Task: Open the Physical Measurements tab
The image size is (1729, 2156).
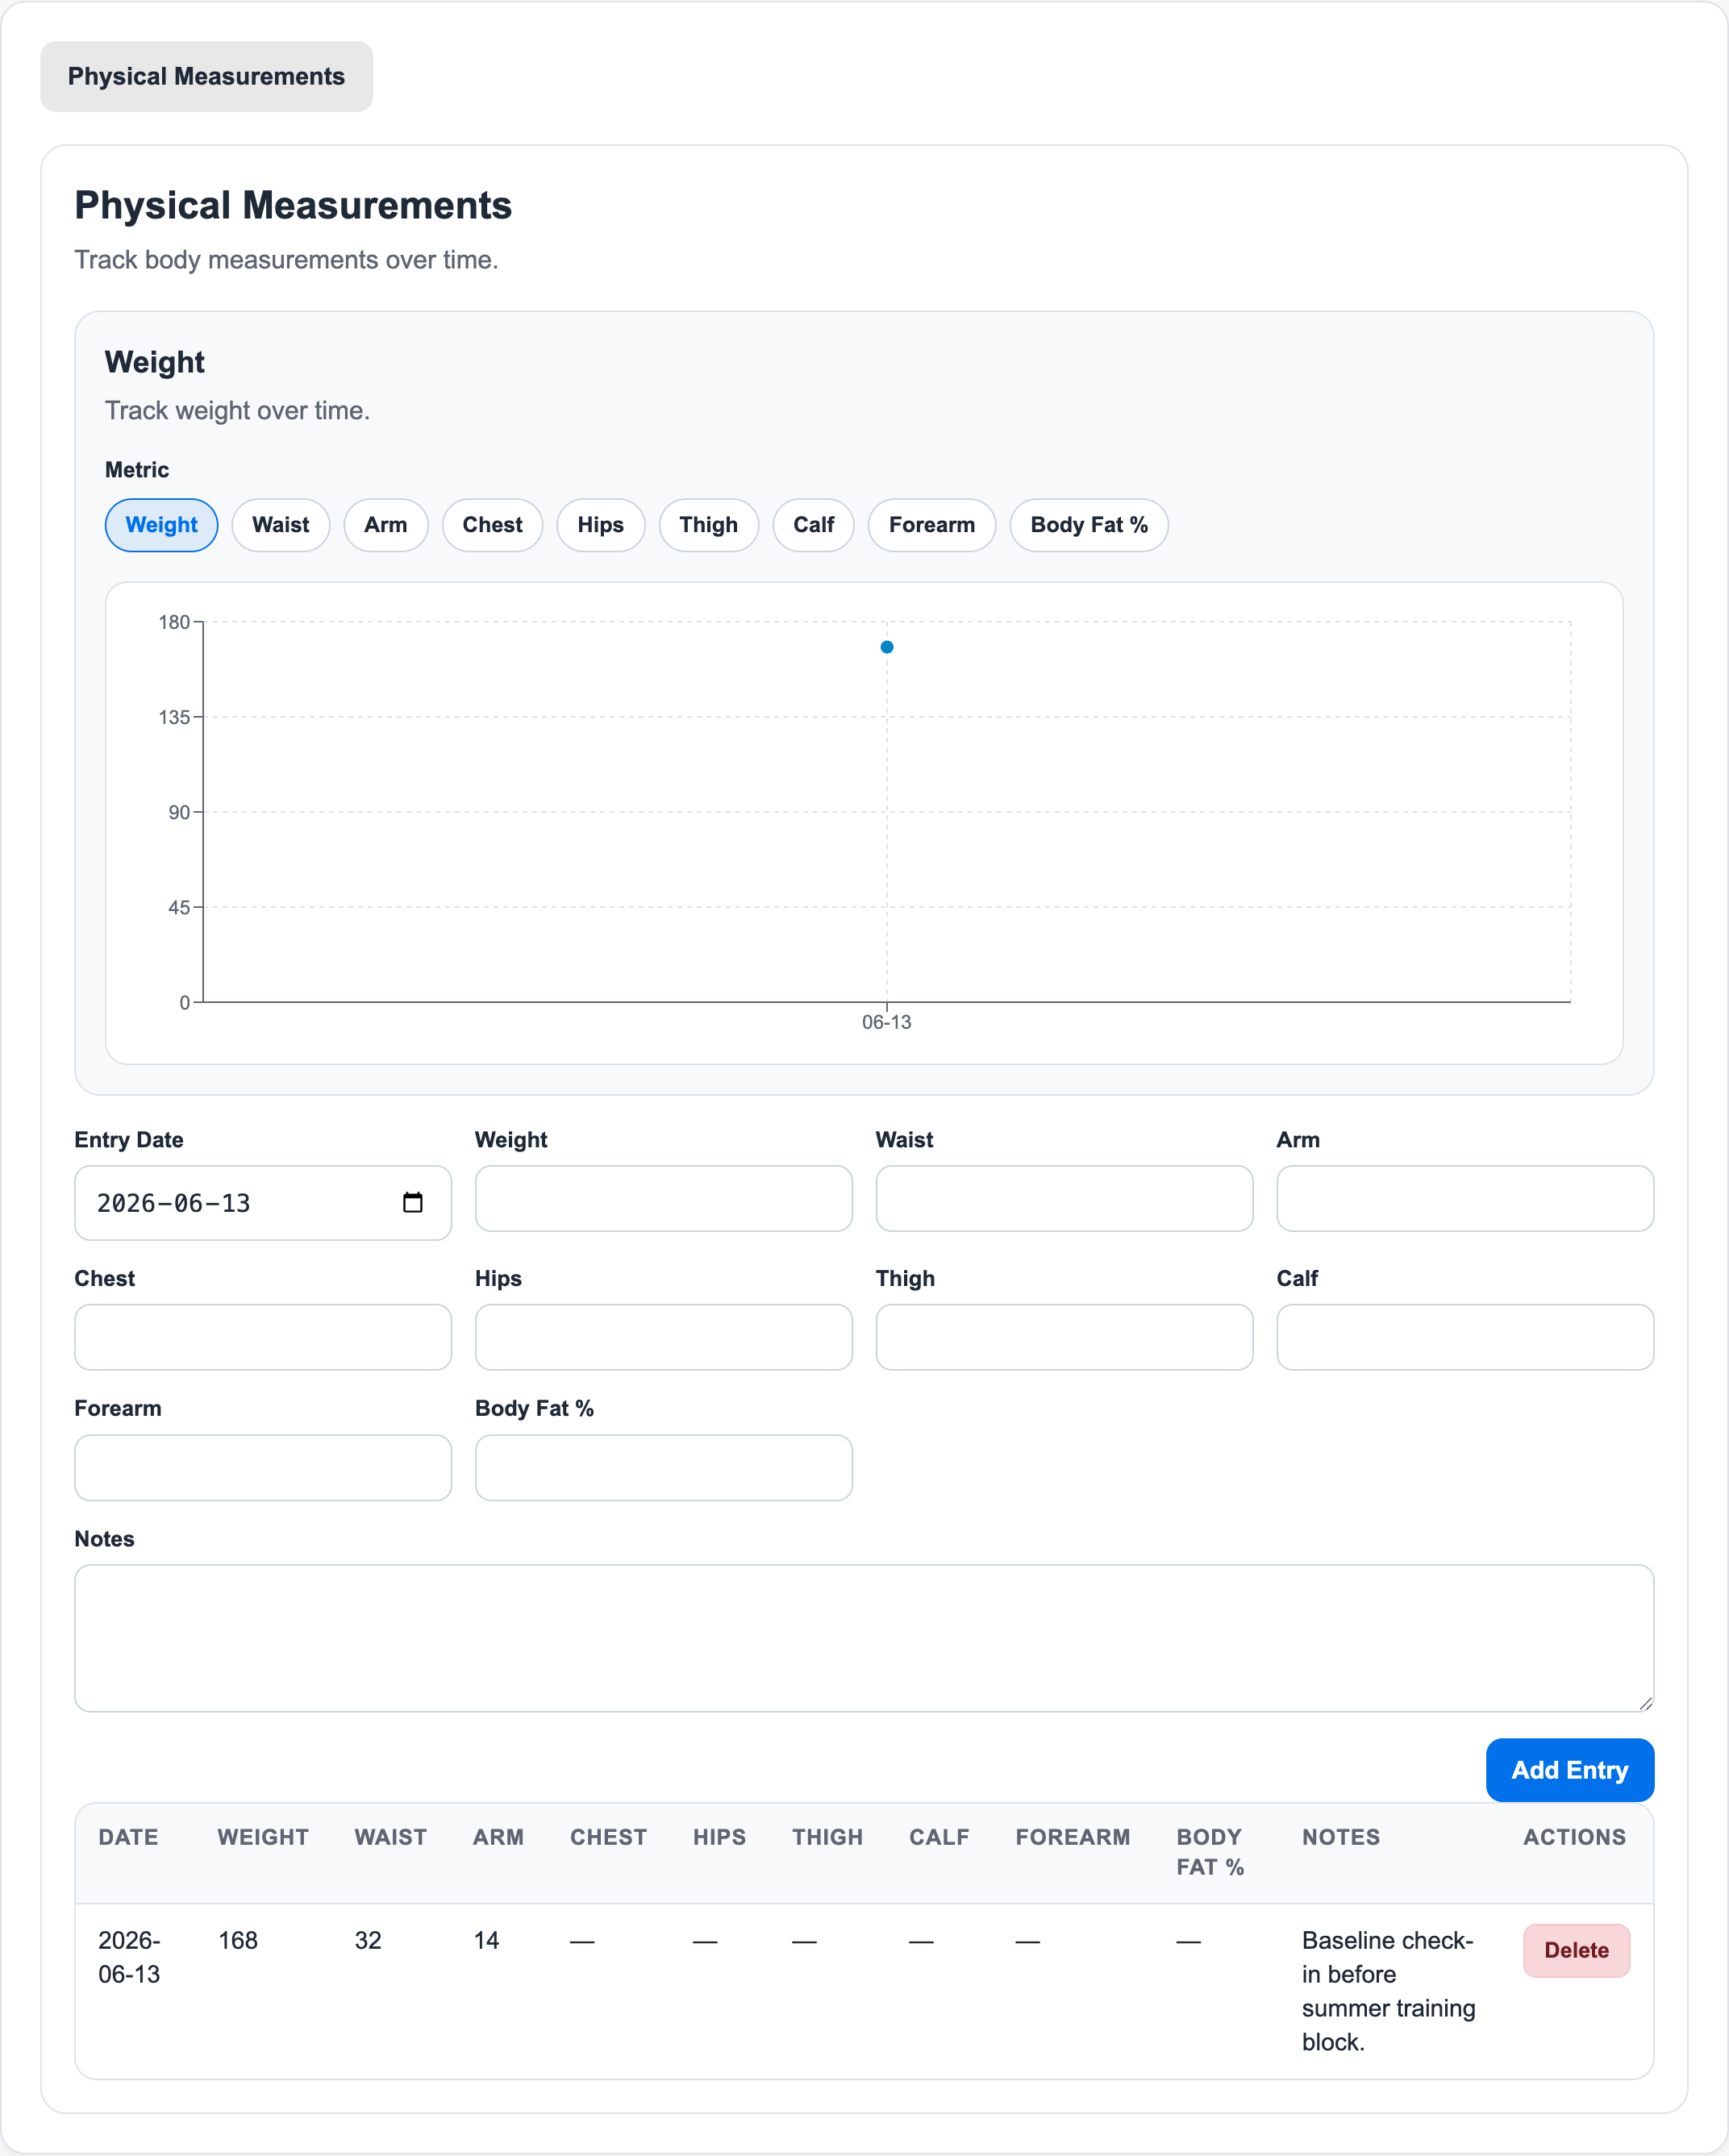Action: pyautogui.click(x=206, y=76)
